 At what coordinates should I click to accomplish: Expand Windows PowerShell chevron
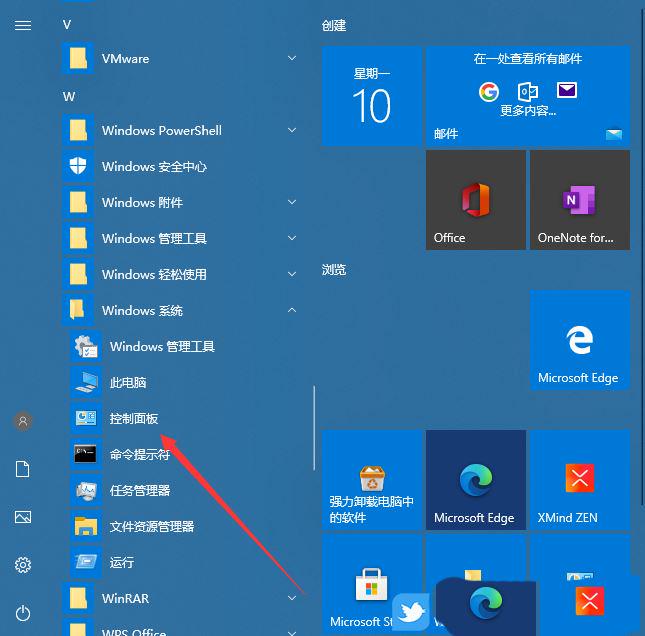pyautogui.click(x=292, y=130)
